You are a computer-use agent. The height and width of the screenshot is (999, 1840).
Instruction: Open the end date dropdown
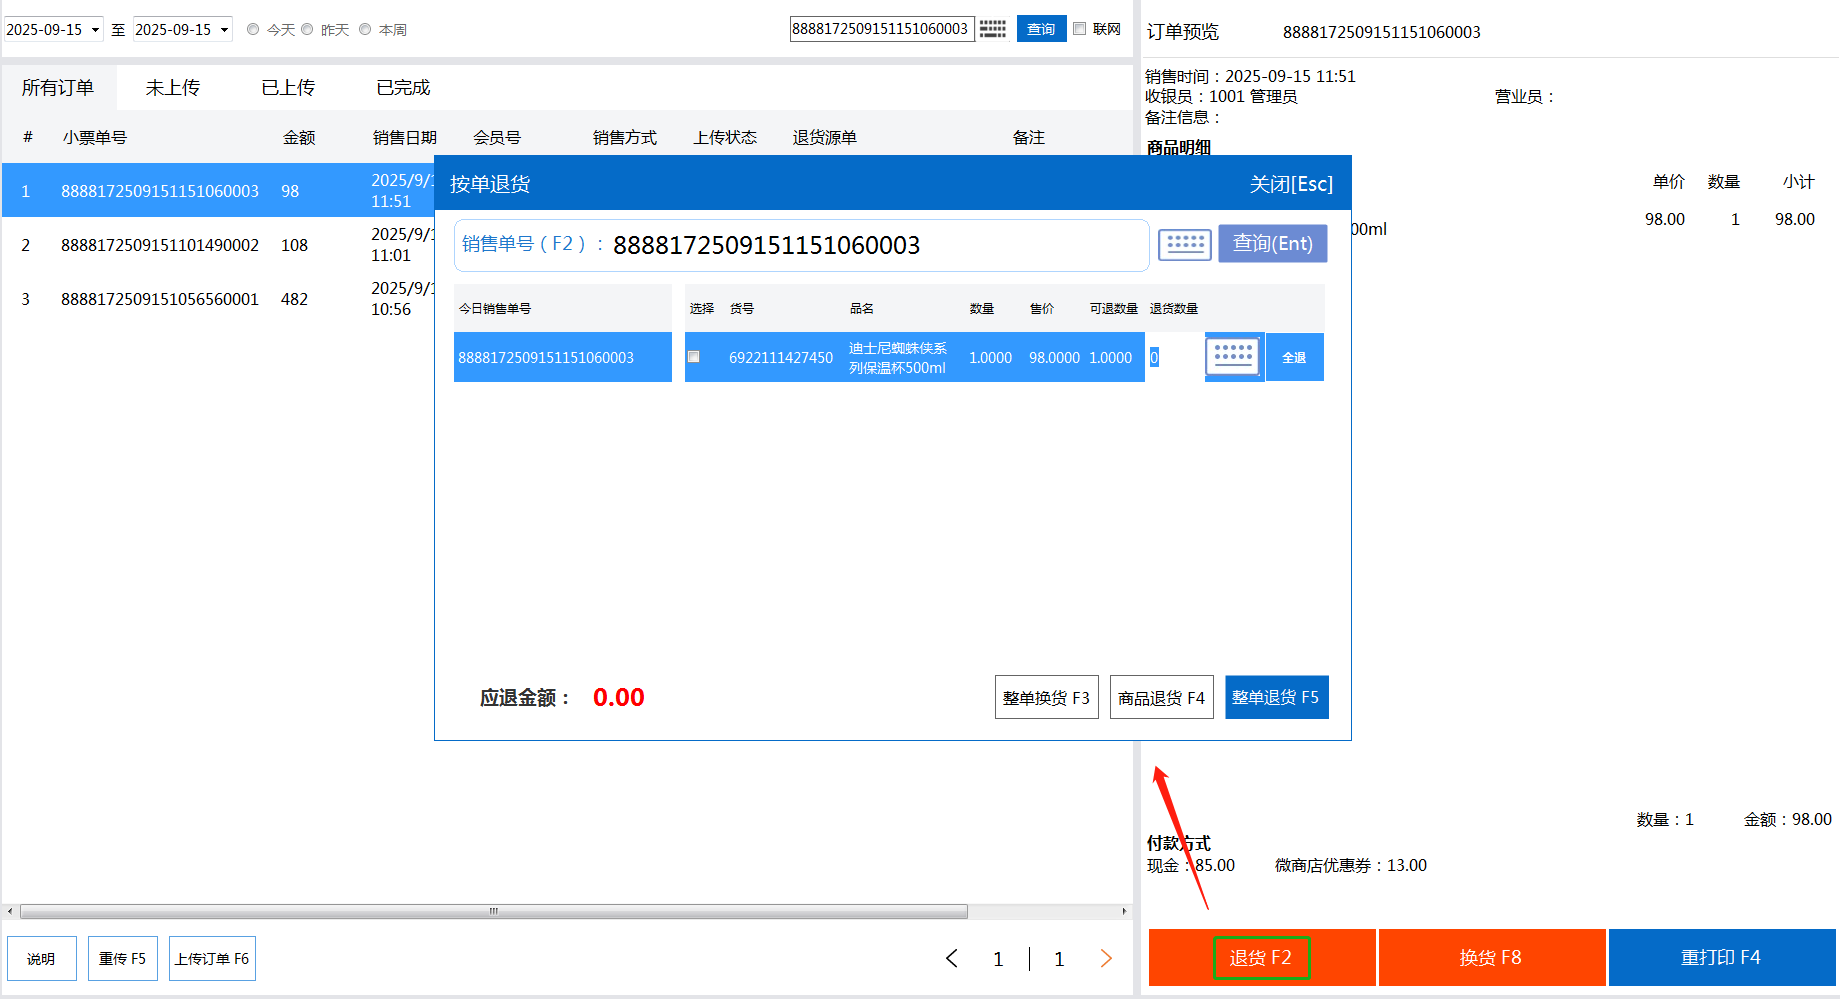(x=224, y=30)
